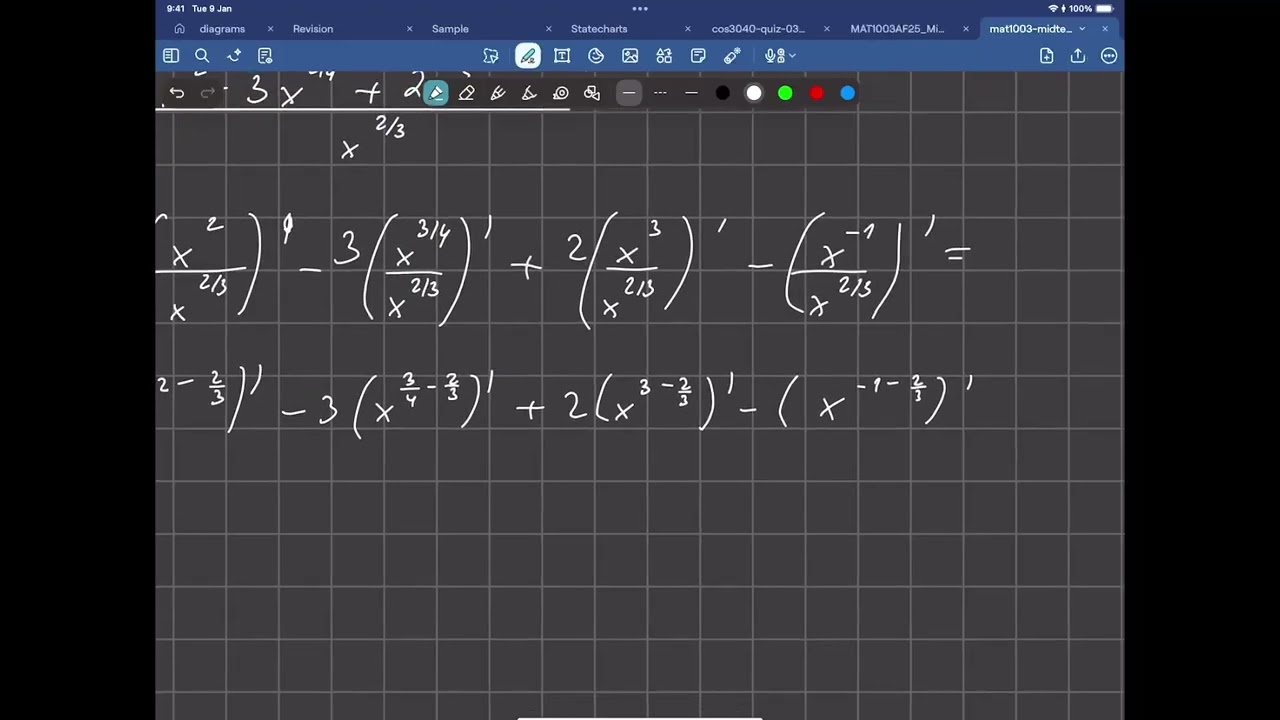This screenshot has width=1280, height=720.
Task: Redo the last undone stroke
Action: [208, 93]
